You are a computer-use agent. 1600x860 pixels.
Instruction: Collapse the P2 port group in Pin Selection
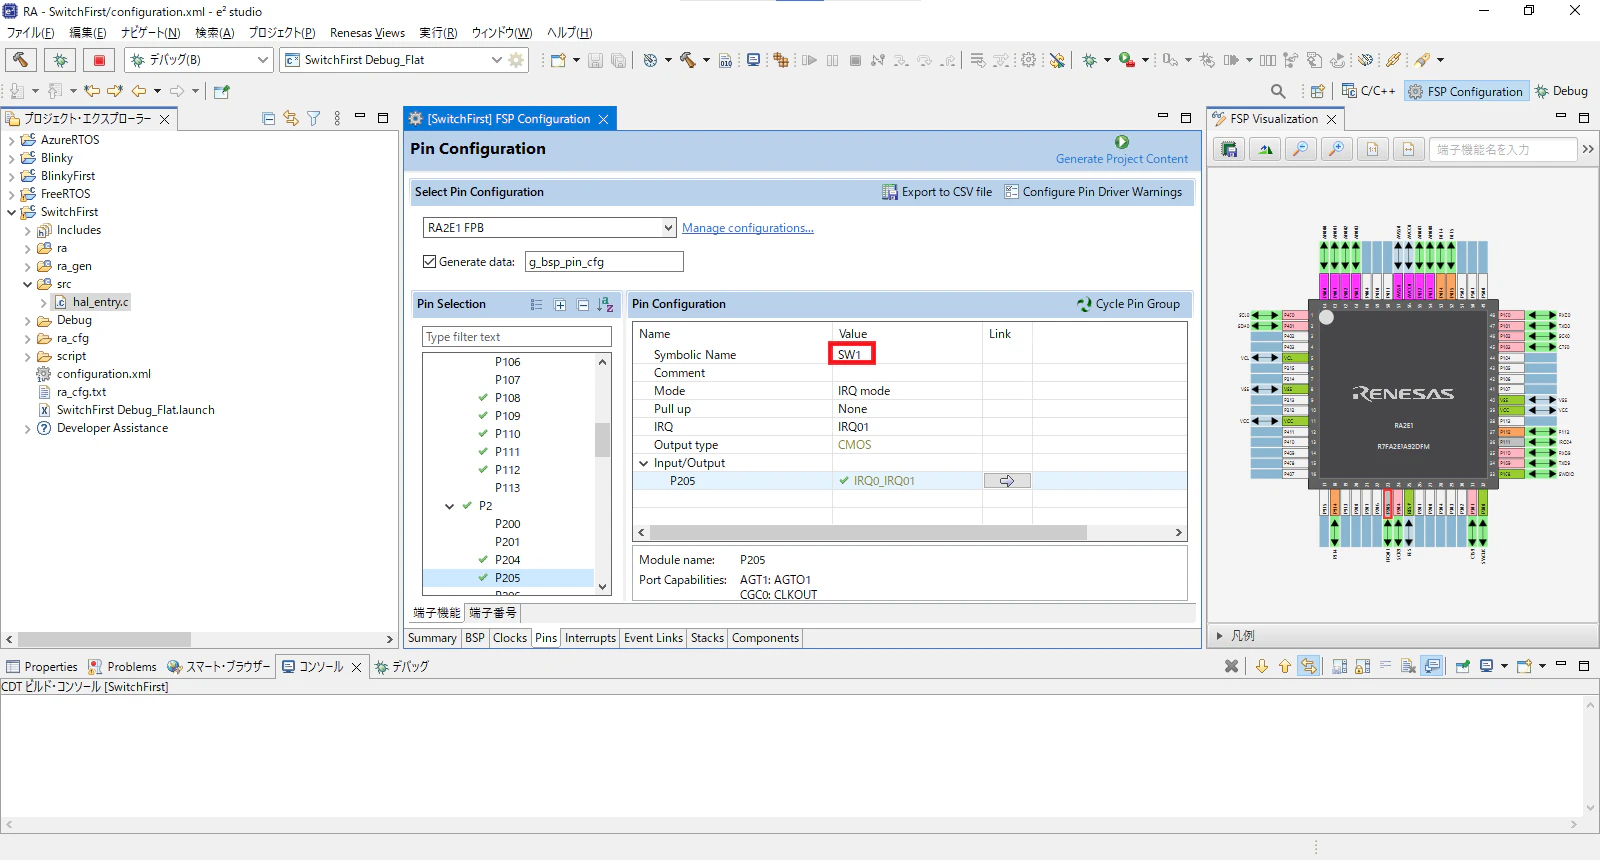pos(450,506)
